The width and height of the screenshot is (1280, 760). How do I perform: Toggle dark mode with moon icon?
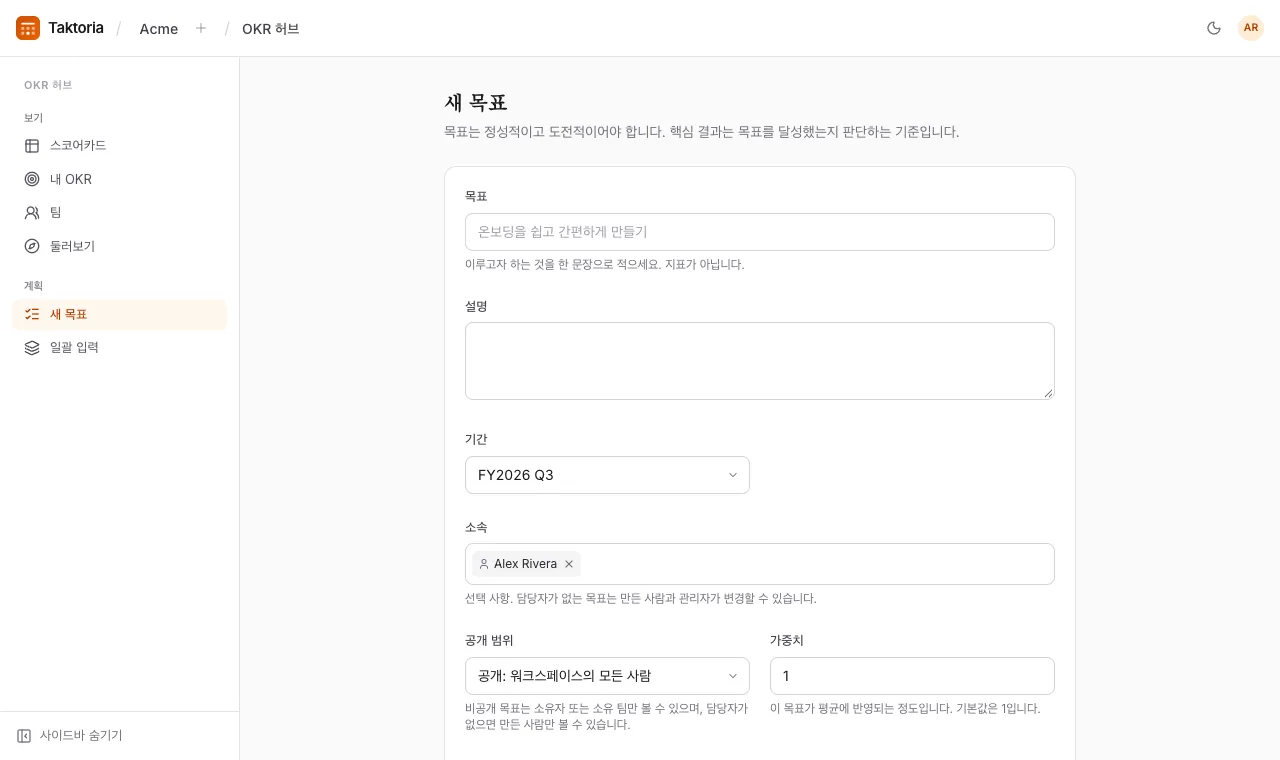point(1214,28)
